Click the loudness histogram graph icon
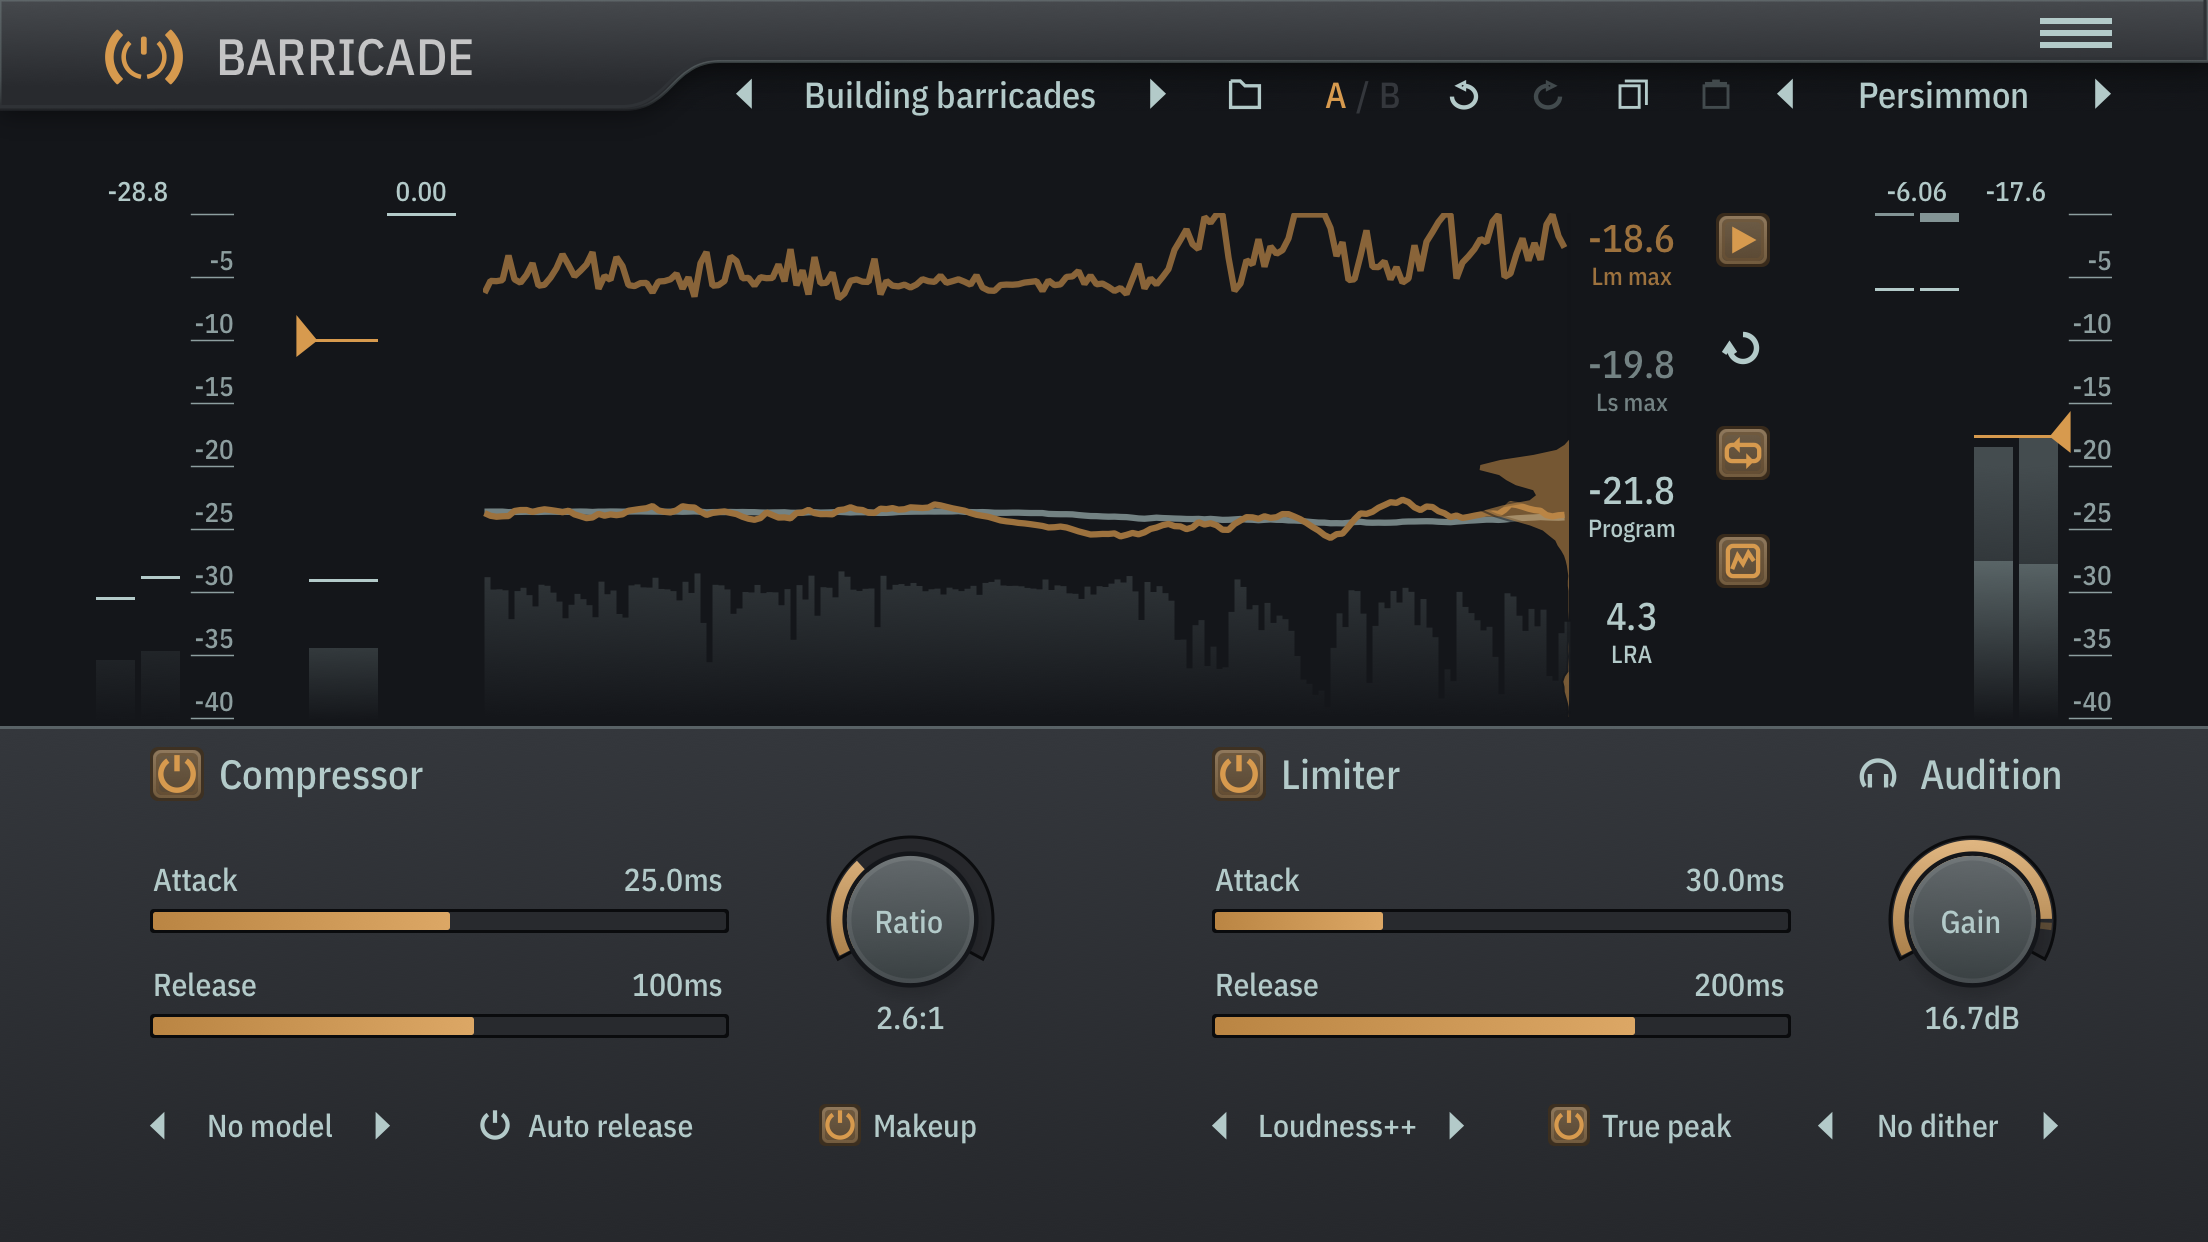Viewport: 2208px width, 1242px height. click(x=1742, y=561)
